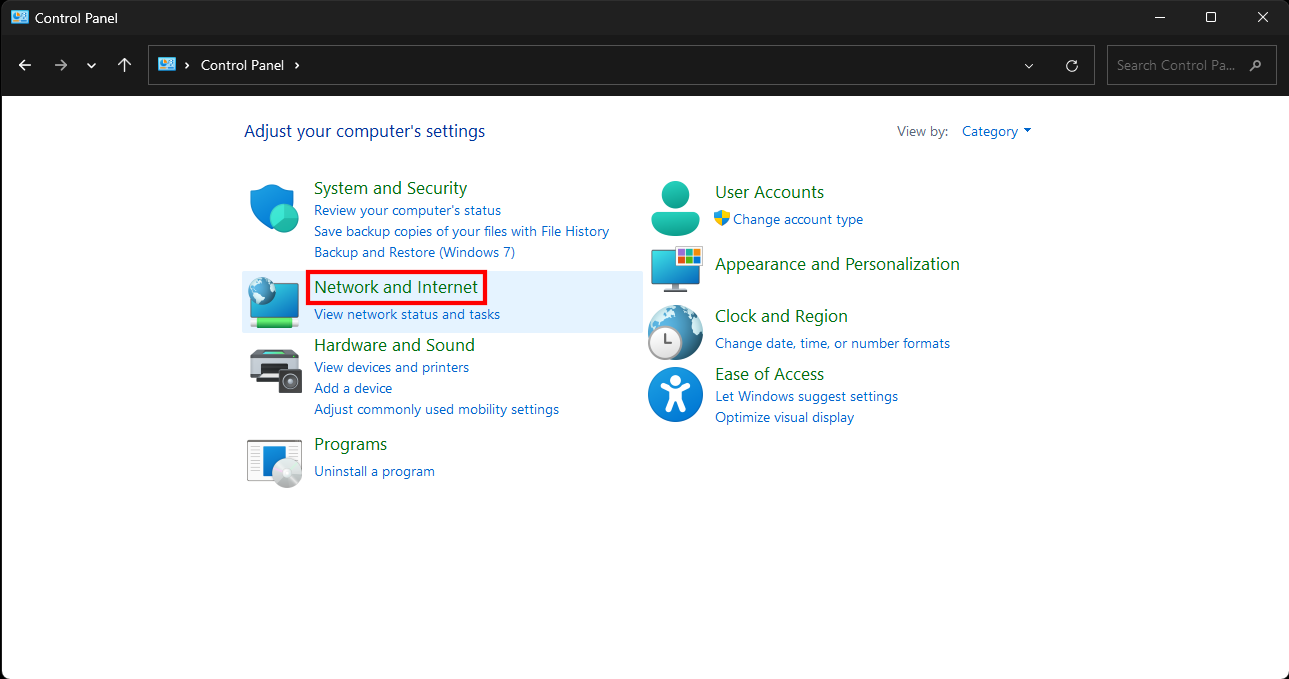This screenshot has width=1289, height=679.
Task: Click the Hardware and Sound printer icon
Action: [275, 370]
